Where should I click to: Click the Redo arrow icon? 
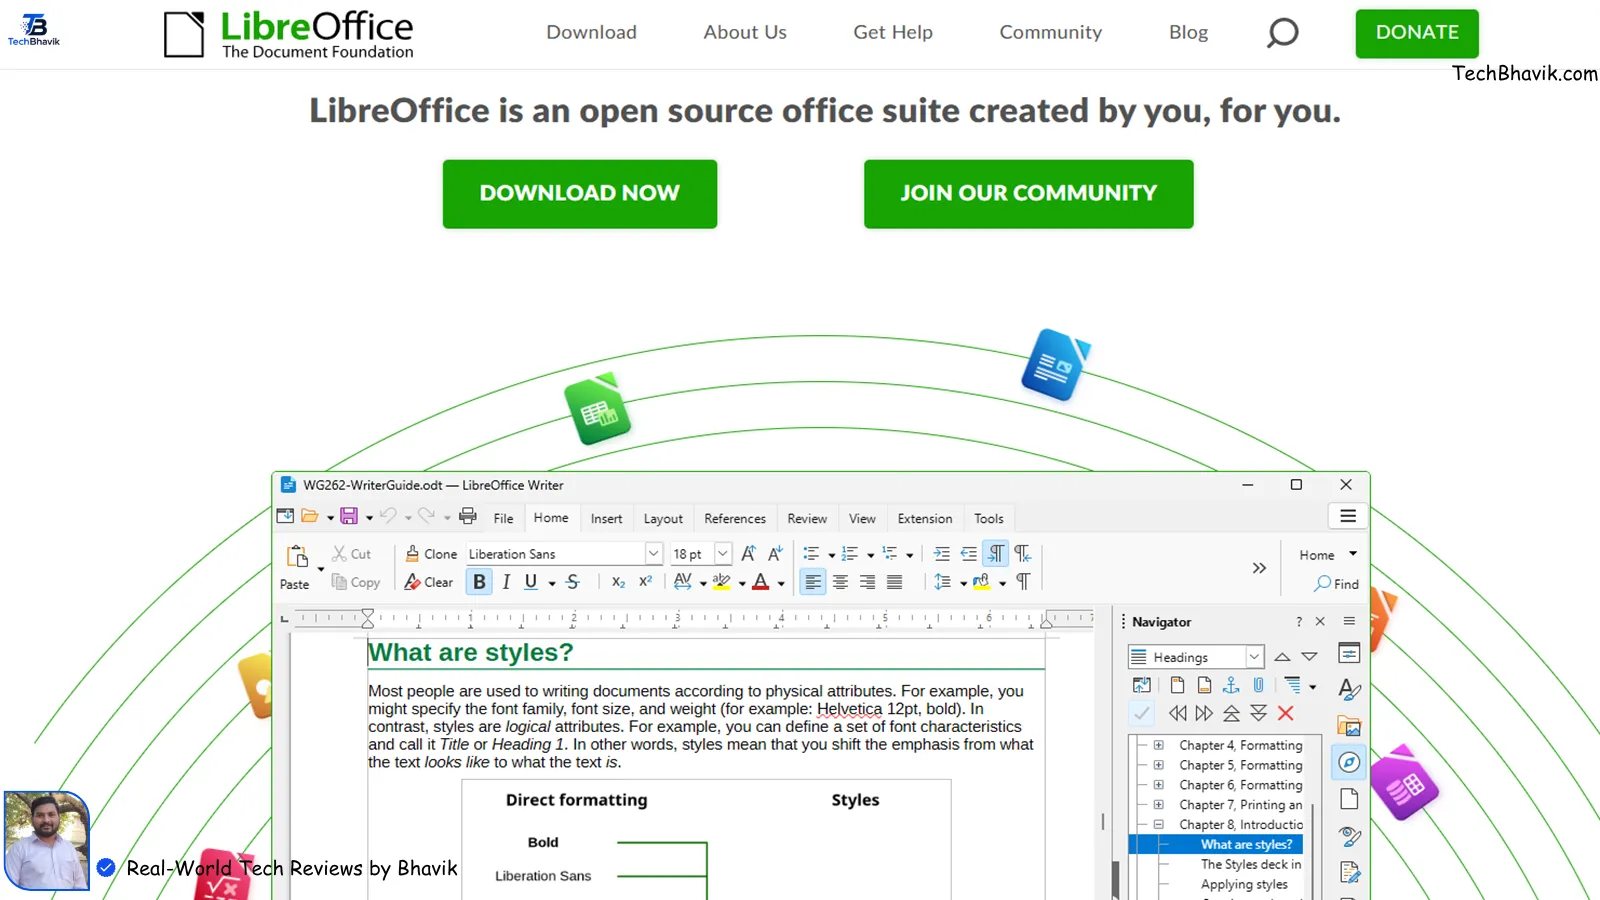tap(426, 516)
